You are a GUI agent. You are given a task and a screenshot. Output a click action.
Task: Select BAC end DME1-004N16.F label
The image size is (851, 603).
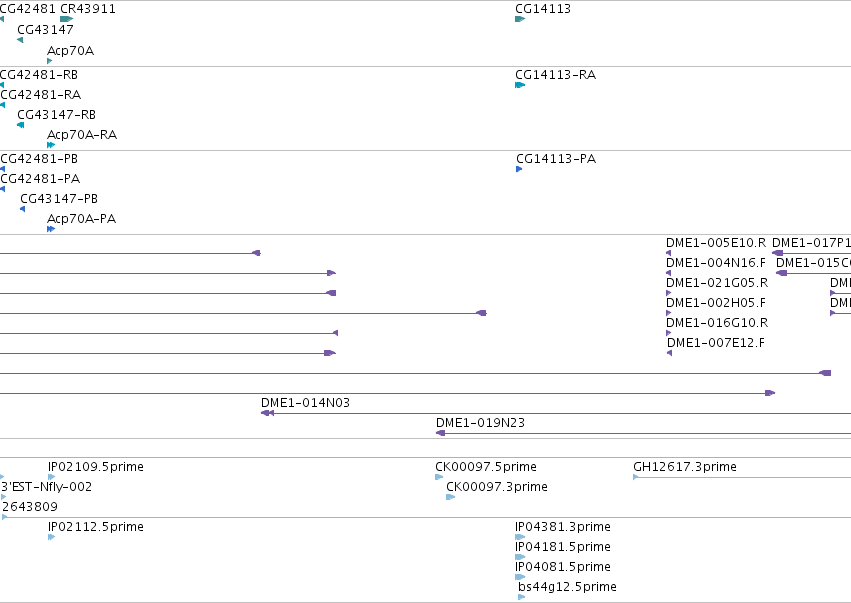716,263
